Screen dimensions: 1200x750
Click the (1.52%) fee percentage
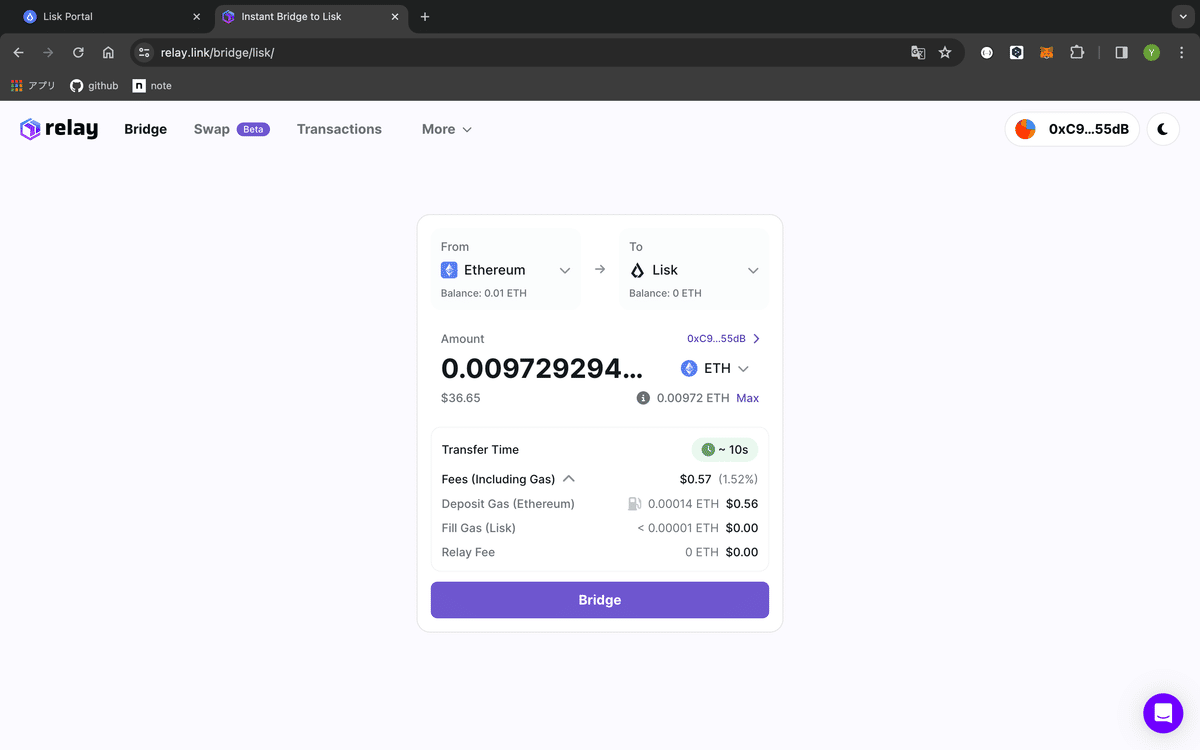coord(738,479)
